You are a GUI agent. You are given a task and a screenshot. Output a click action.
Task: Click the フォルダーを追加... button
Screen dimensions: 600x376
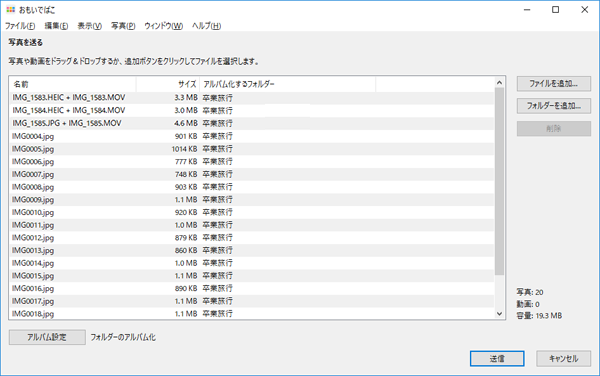pyautogui.click(x=554, y=106)
